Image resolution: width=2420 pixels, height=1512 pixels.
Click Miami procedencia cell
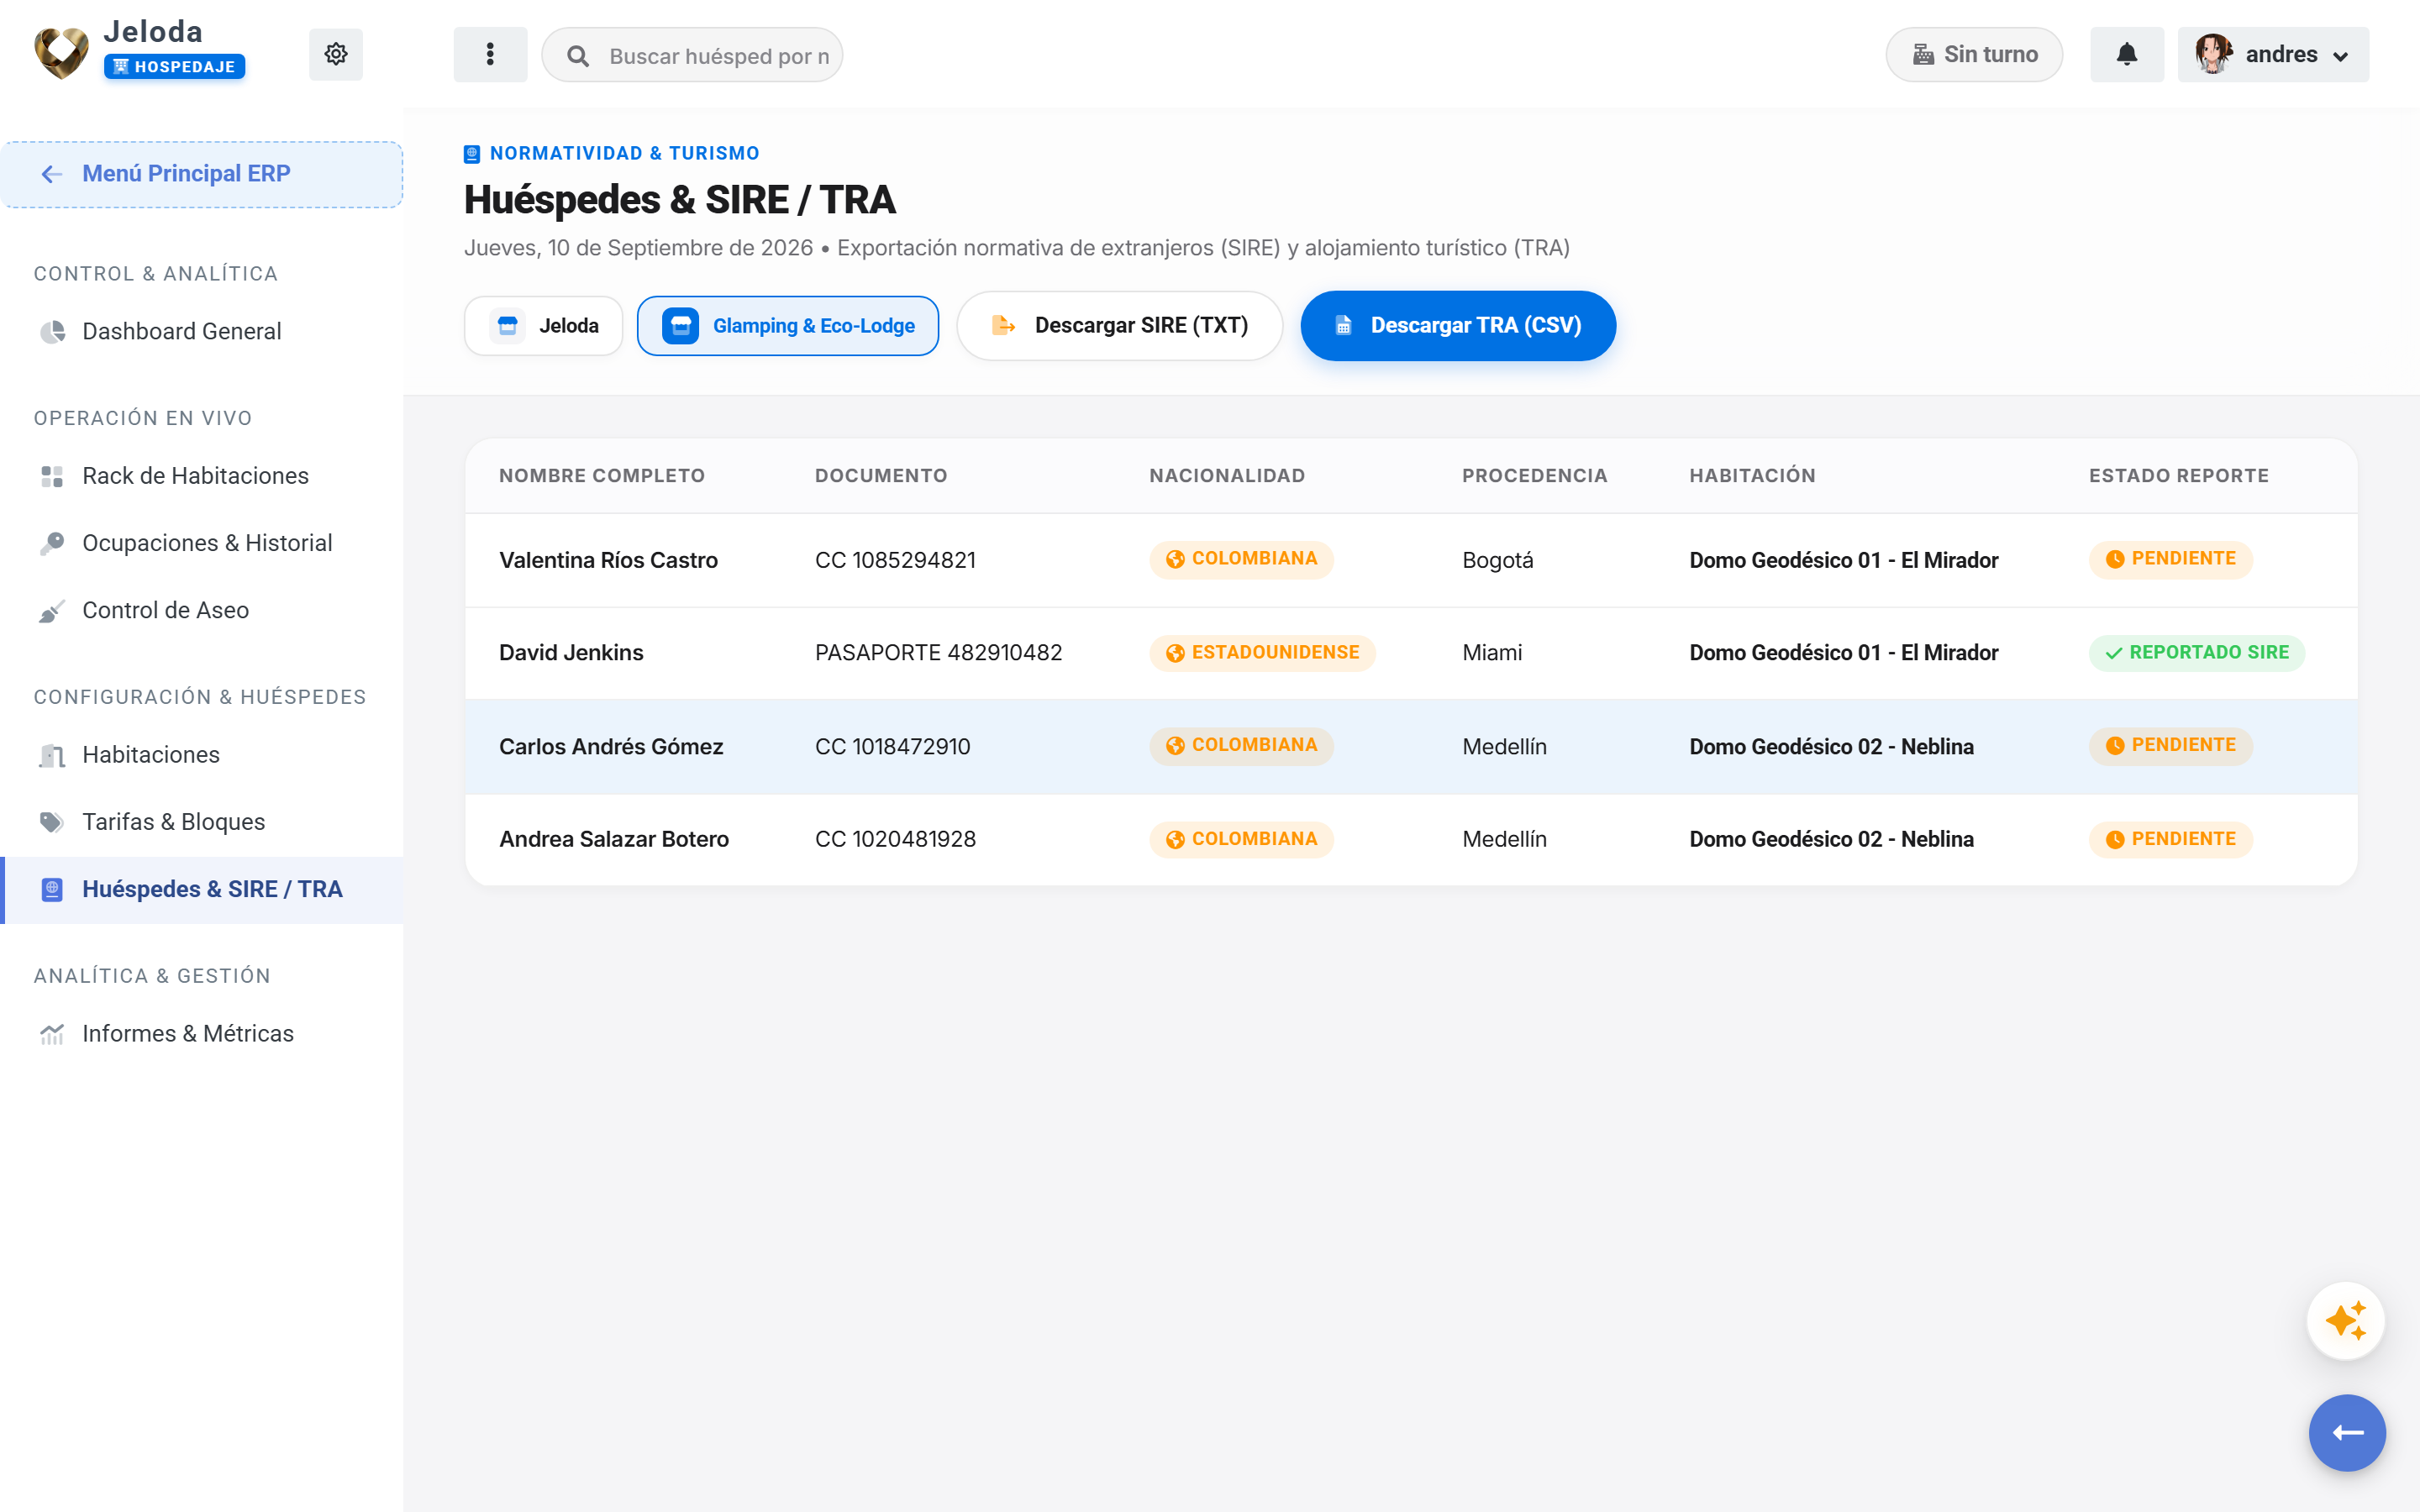pos(1492,653)
